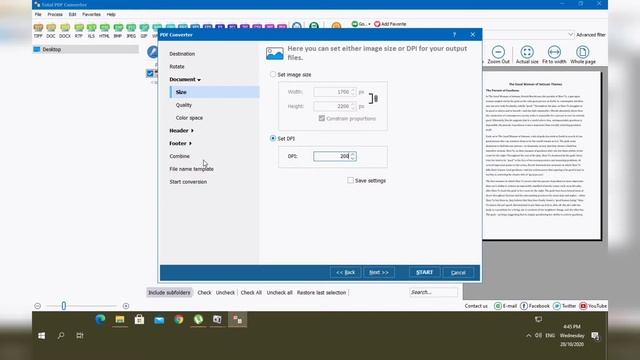Click Add Favorite heart icon
Screen dimensions: 640x360
tap(377, 24)
